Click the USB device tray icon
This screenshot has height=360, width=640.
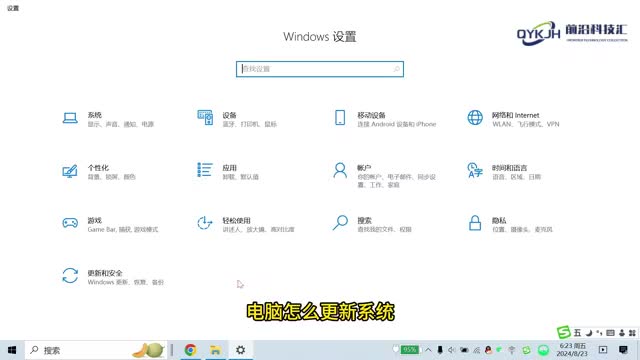[x=440, y=350]
